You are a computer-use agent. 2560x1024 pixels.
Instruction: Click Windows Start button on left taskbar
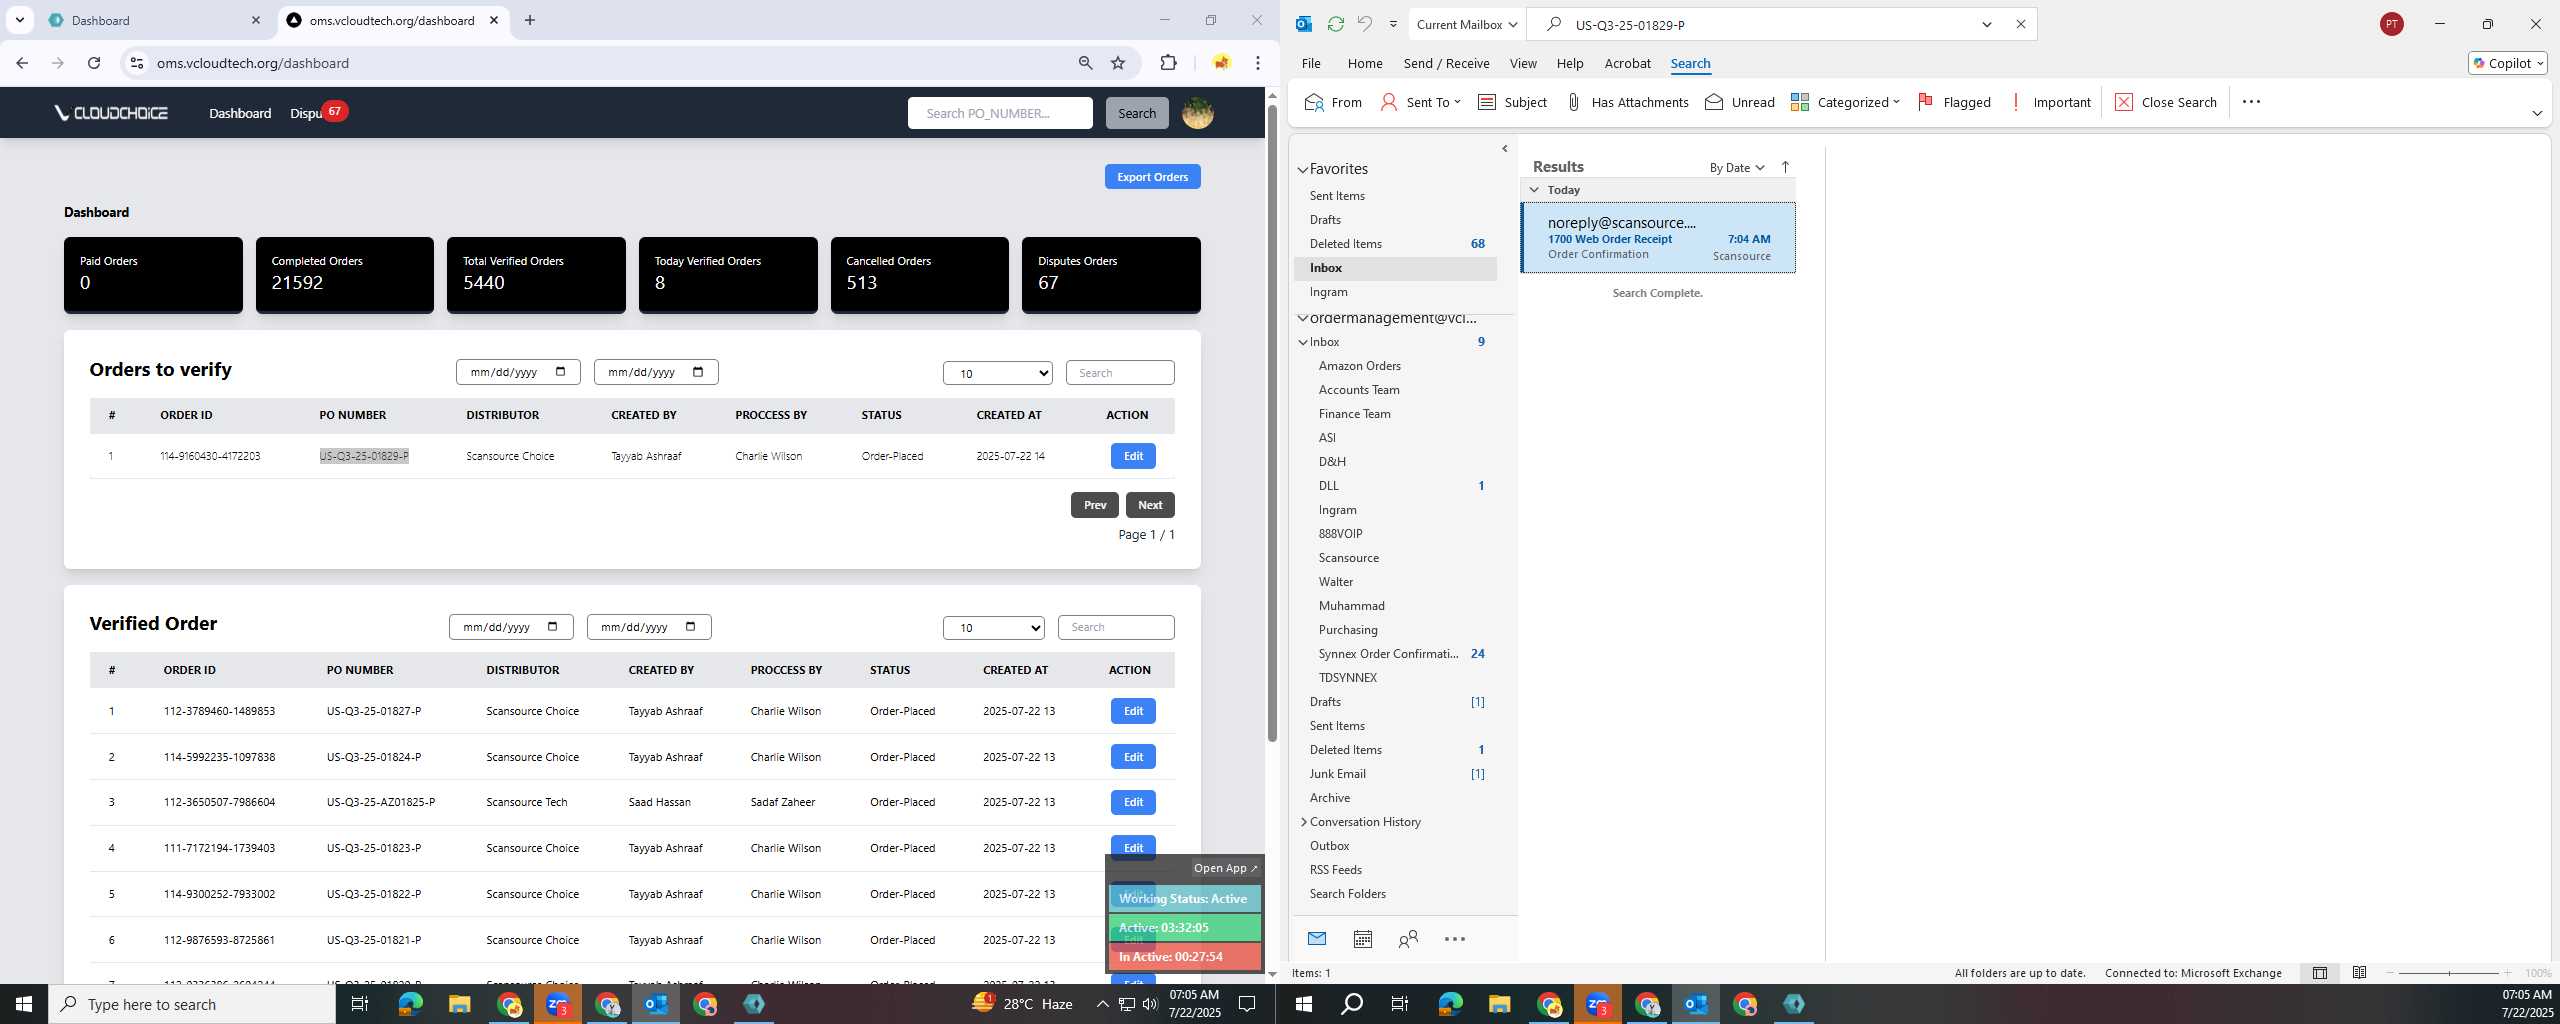coord(24,1004)
